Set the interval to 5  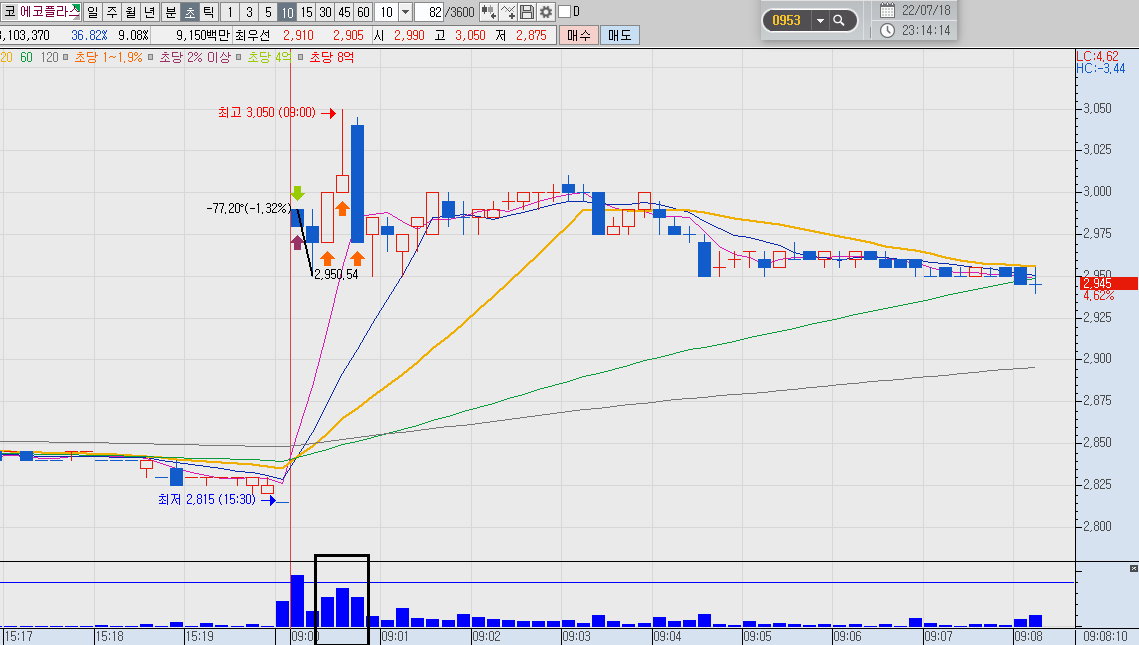coord(268,12)
